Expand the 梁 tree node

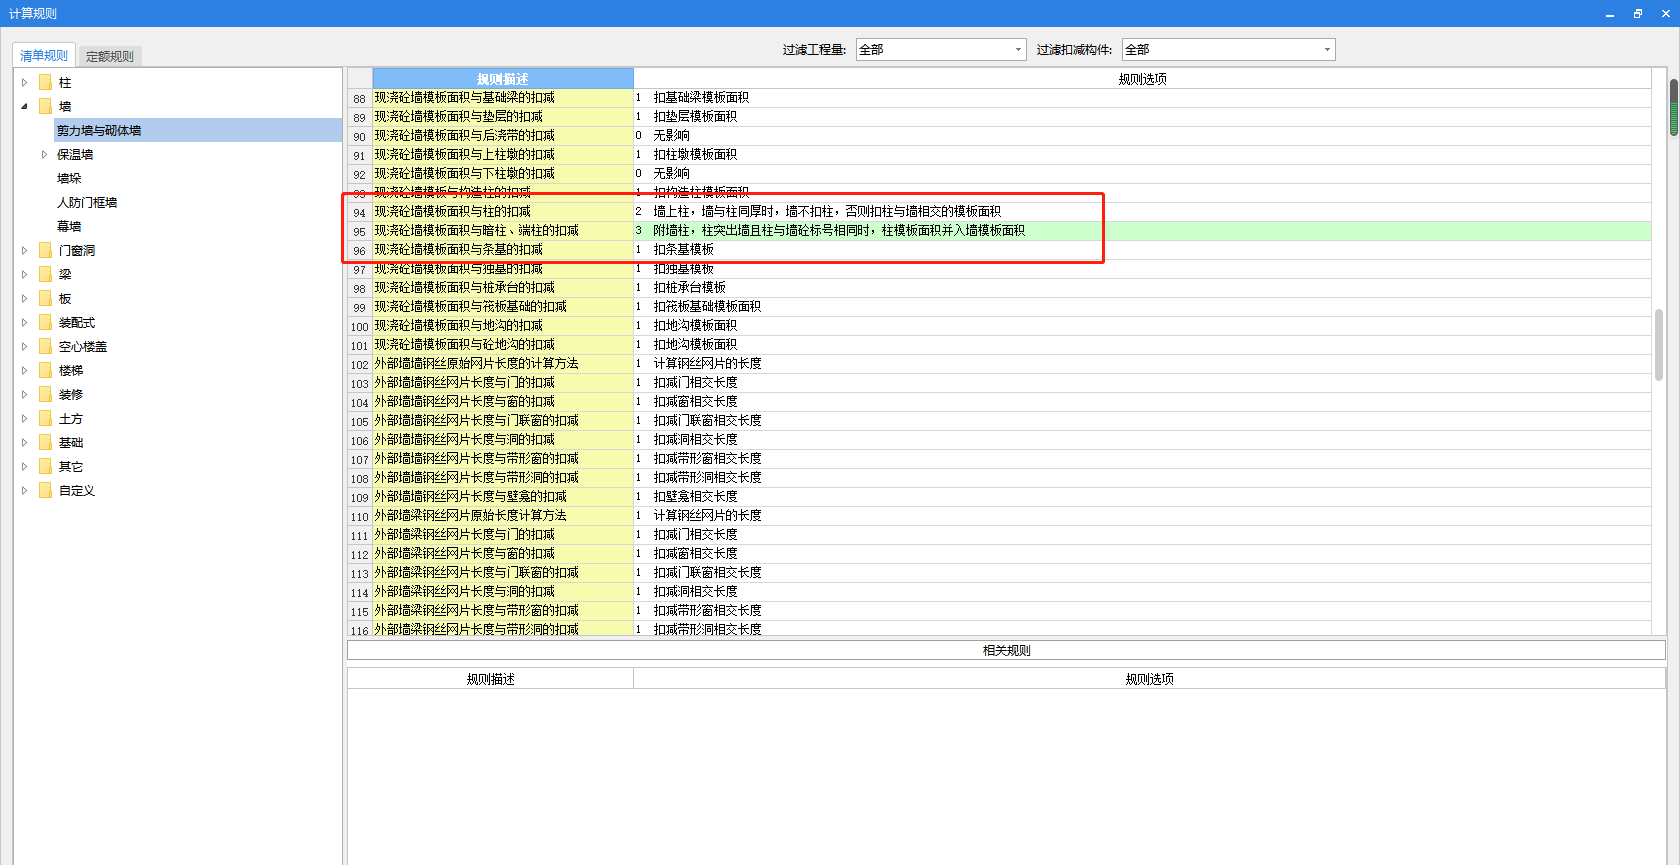[24, 275]
